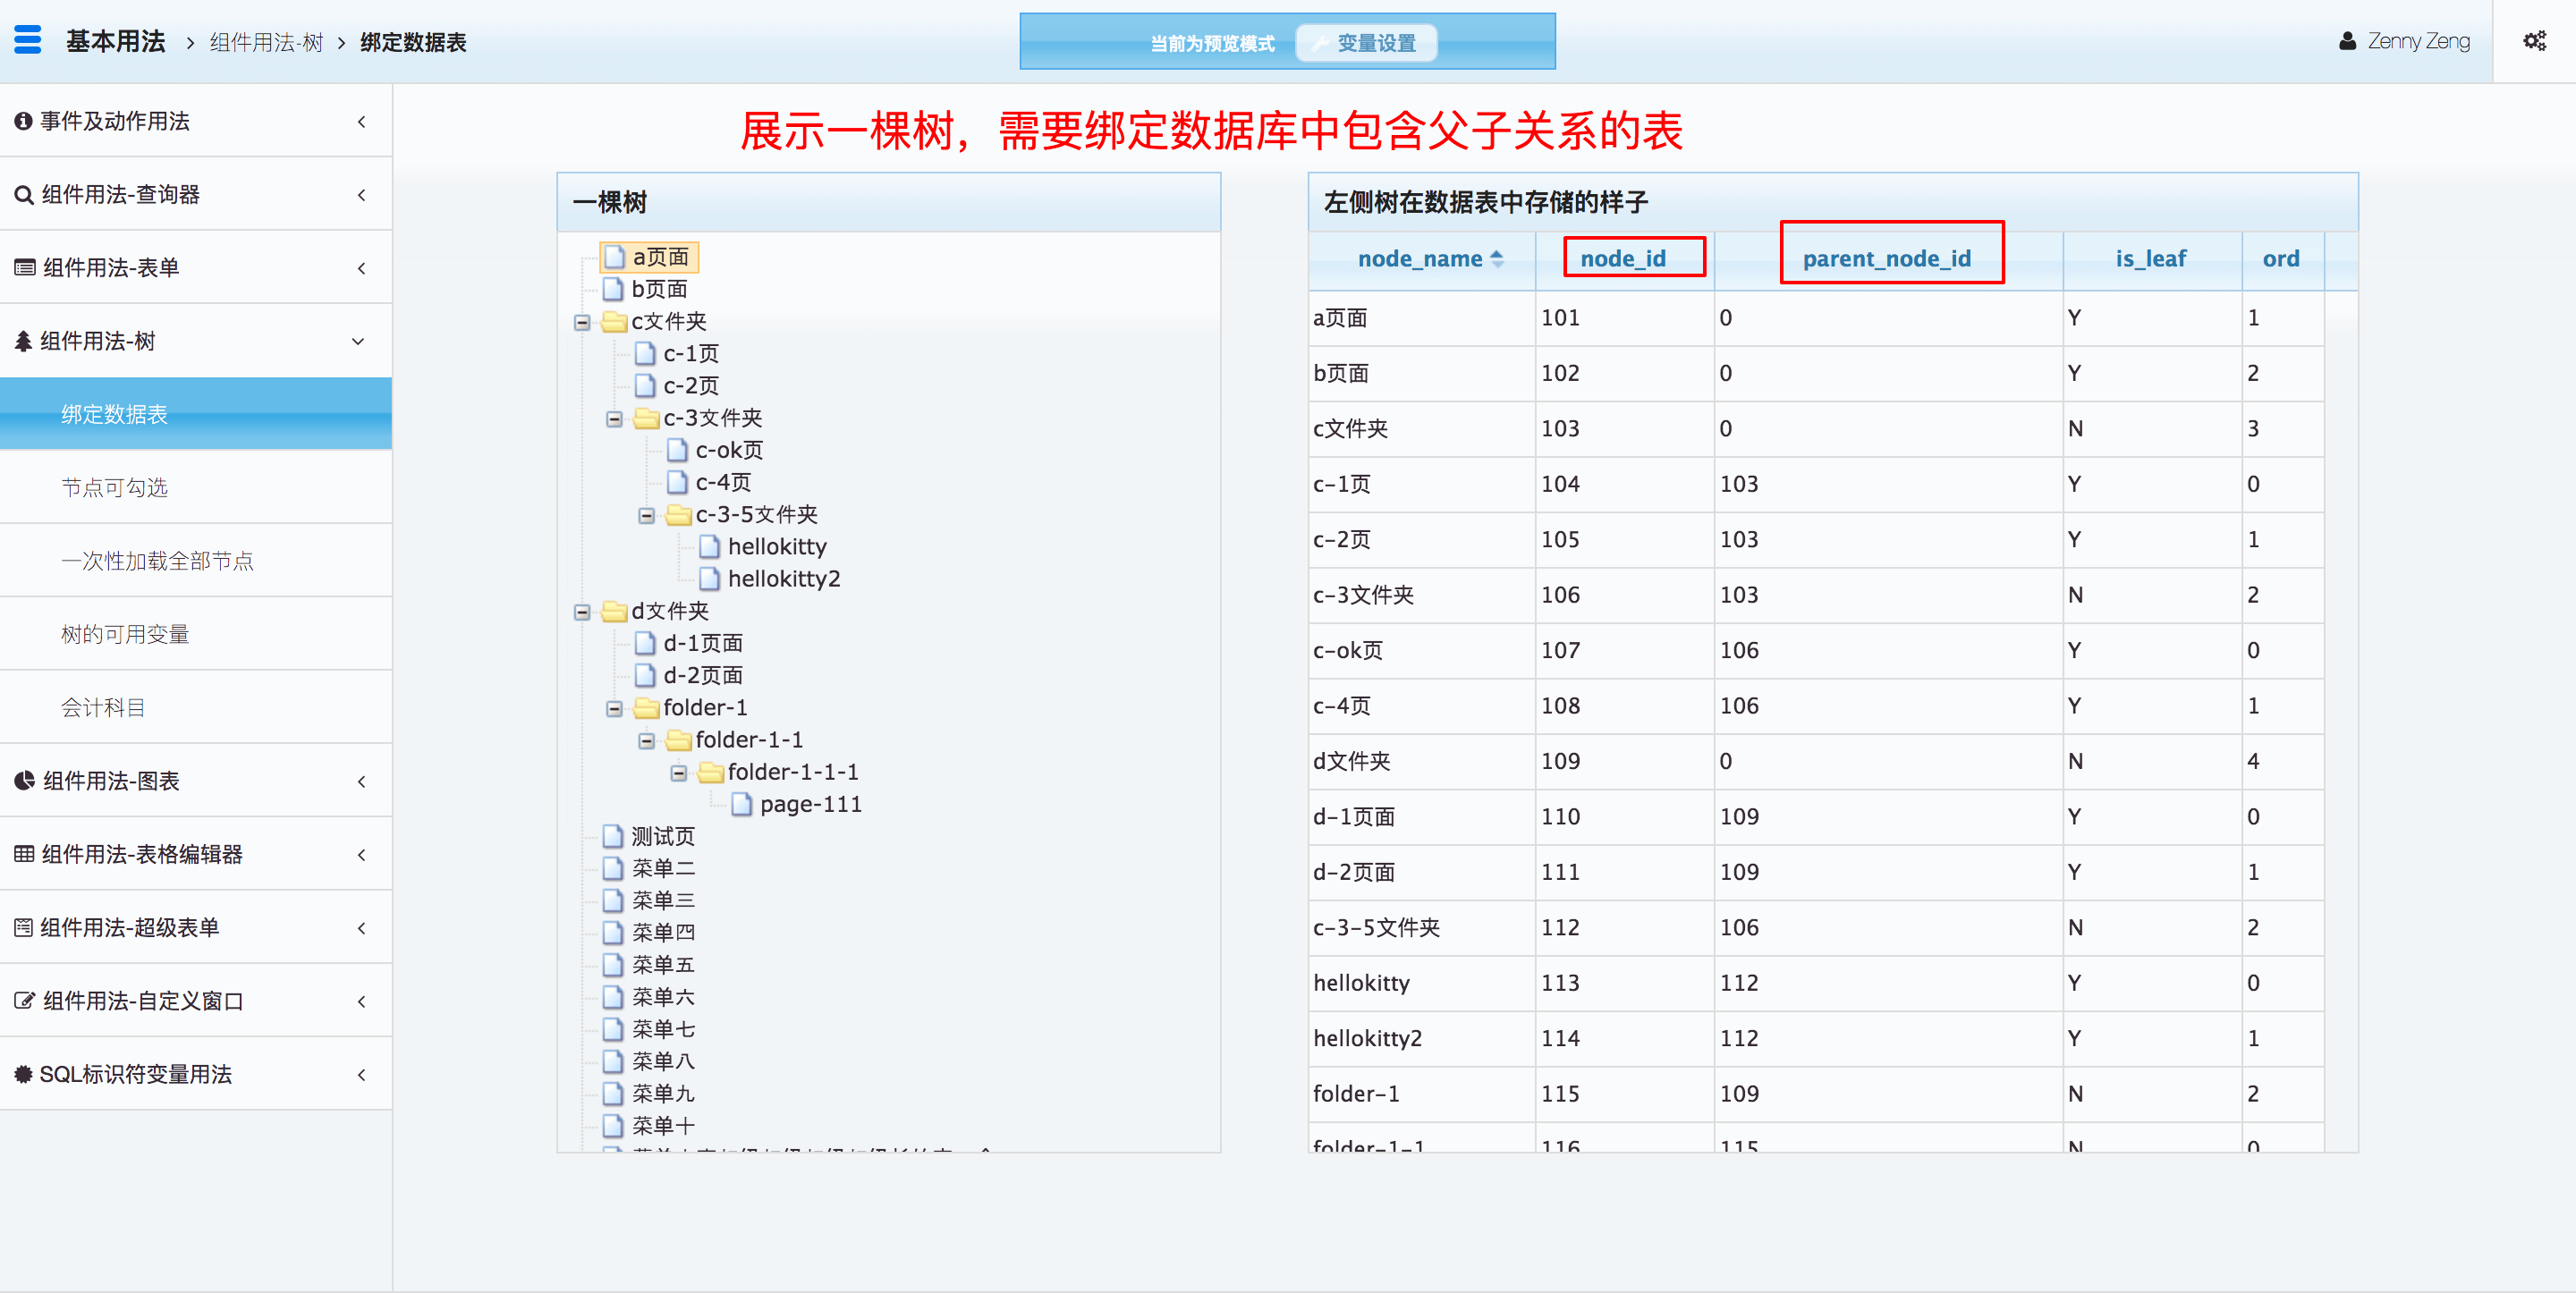Click the hamburger menu icon
Image resolution: width=2576 pixels, height=1293 pixels.
tap(28, 40)
